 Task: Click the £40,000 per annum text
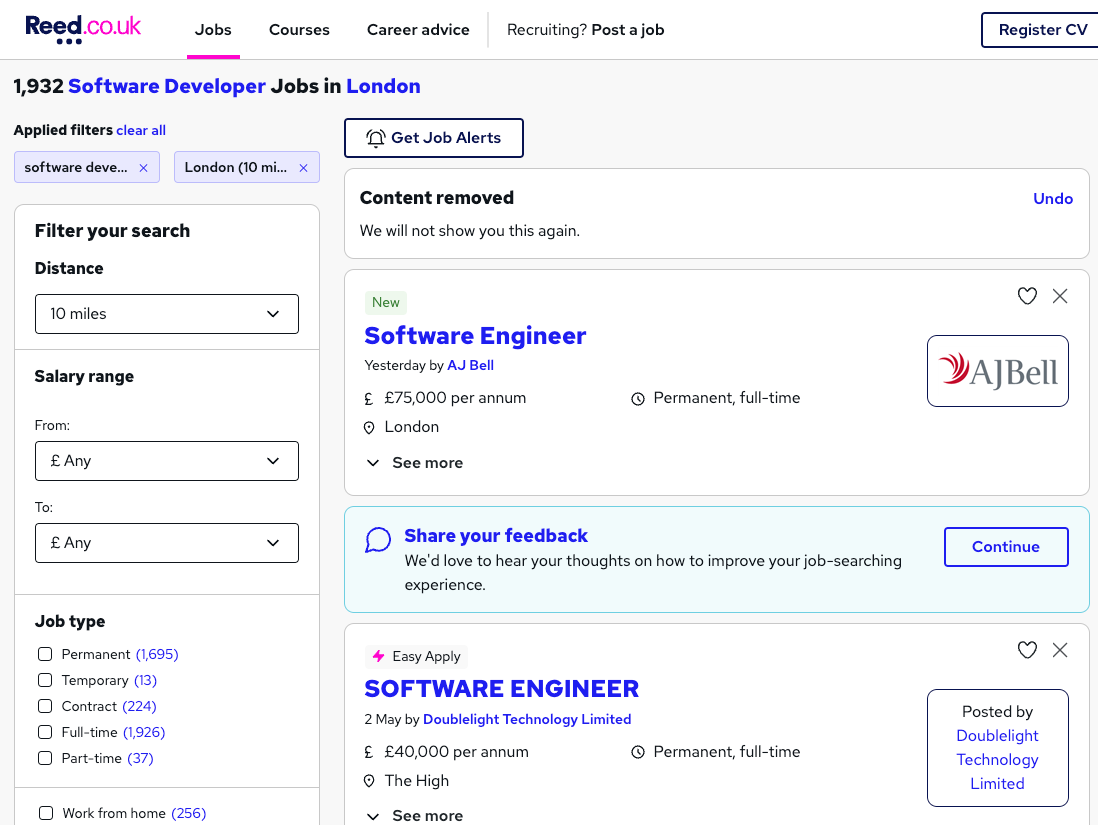coord(457,751)
